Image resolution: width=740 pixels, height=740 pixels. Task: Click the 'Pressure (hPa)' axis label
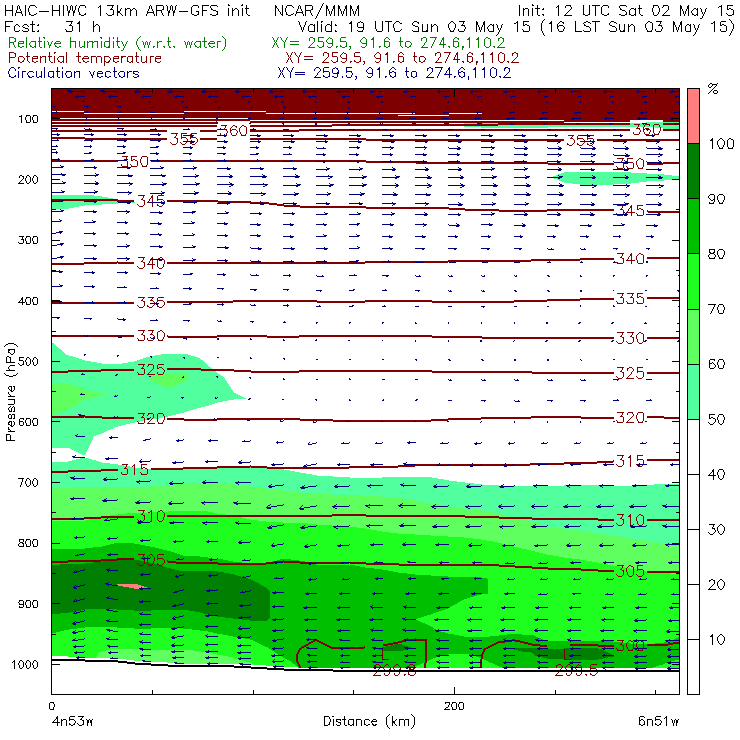point(11,392)
